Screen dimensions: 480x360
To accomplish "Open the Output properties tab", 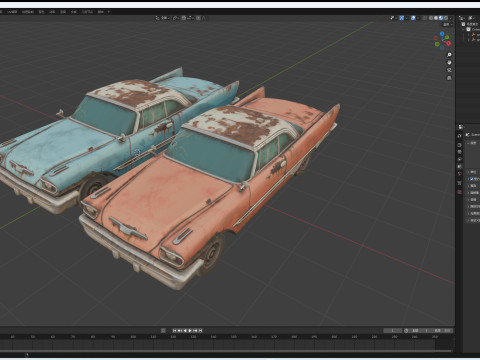I will point(459,152).
